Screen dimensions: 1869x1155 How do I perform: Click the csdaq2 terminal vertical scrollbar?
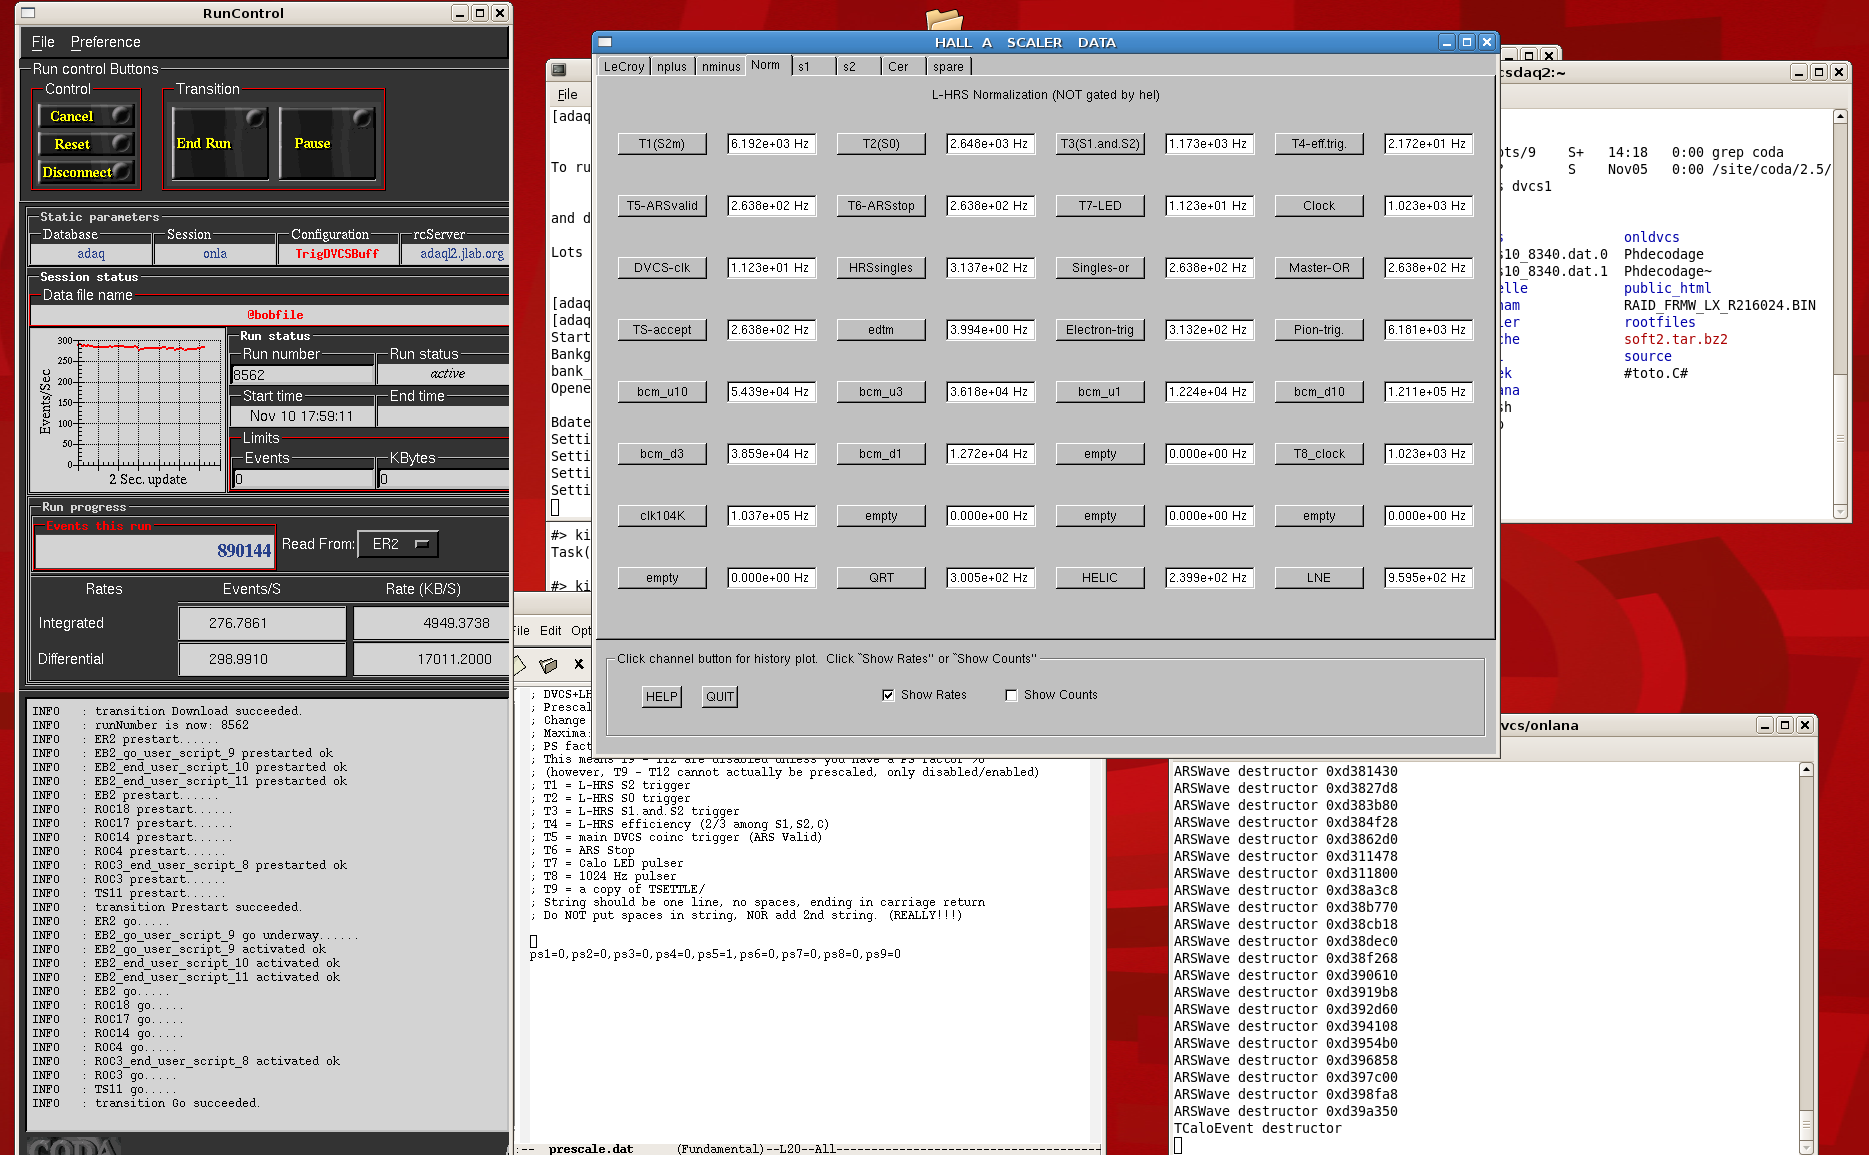click(x=1840, y=314)
